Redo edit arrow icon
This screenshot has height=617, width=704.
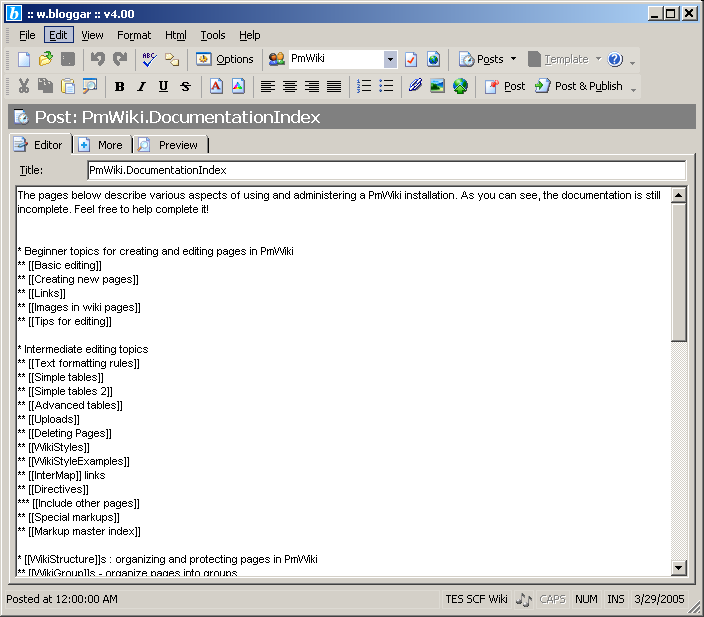point(119,59)
